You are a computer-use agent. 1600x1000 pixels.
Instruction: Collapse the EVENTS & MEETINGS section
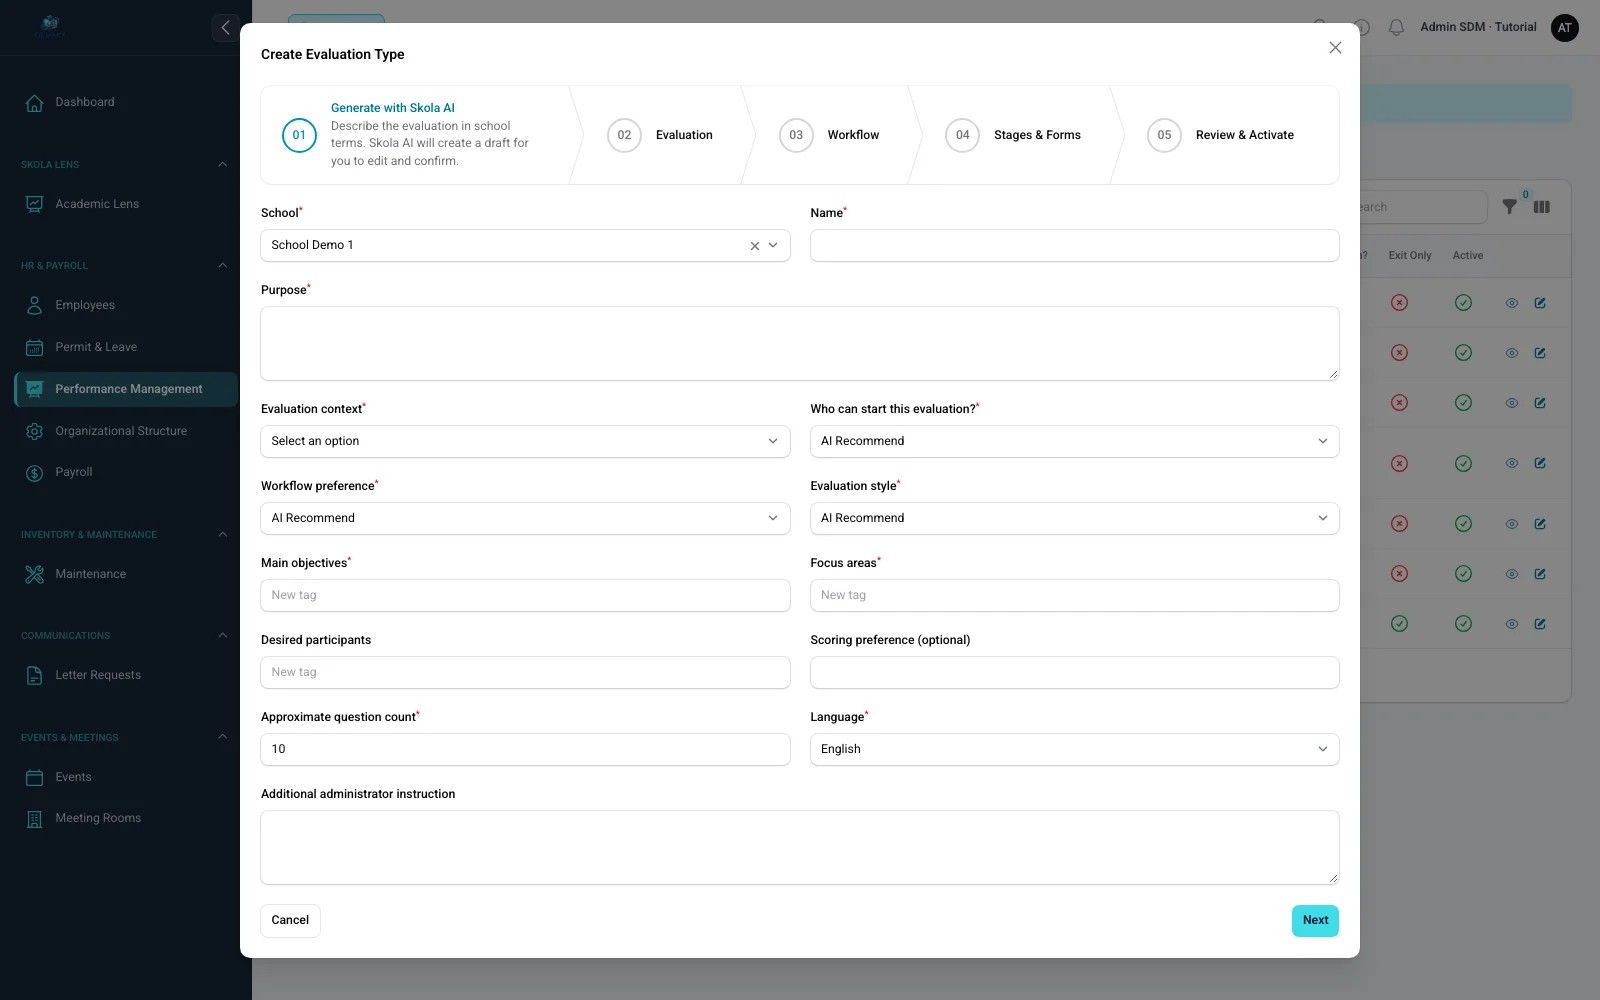pos(222,738)
